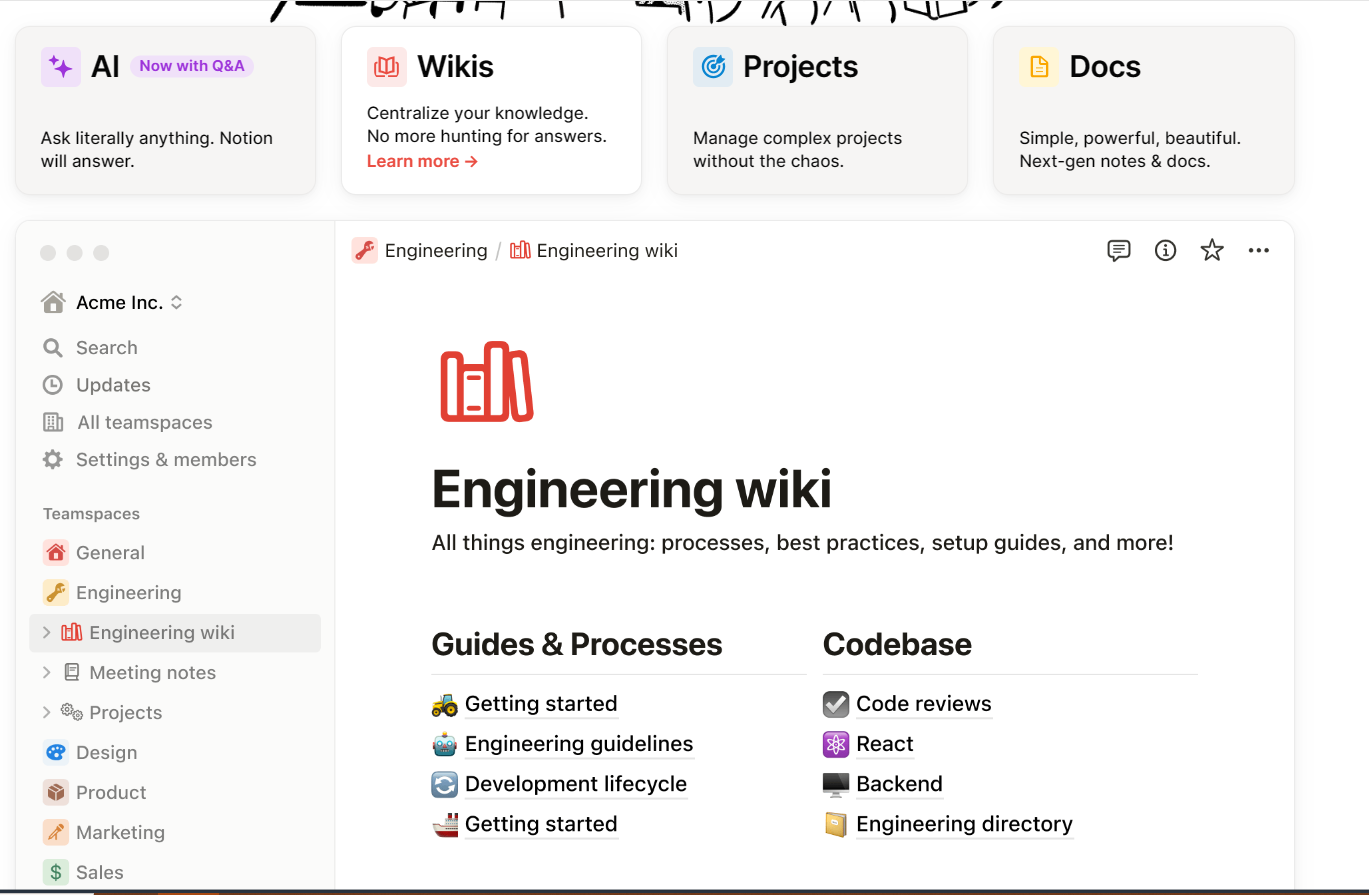Click the Search magnifier in sidebar
Image resolution: width=1369 pixels, height=895 pixels.
click(53, 348)
